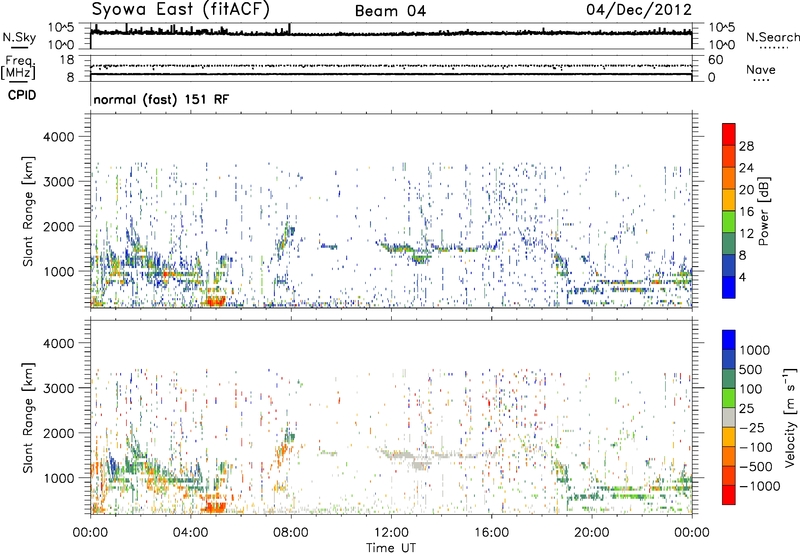Click the "-100" label on velocity colorbar

point(755,447)
